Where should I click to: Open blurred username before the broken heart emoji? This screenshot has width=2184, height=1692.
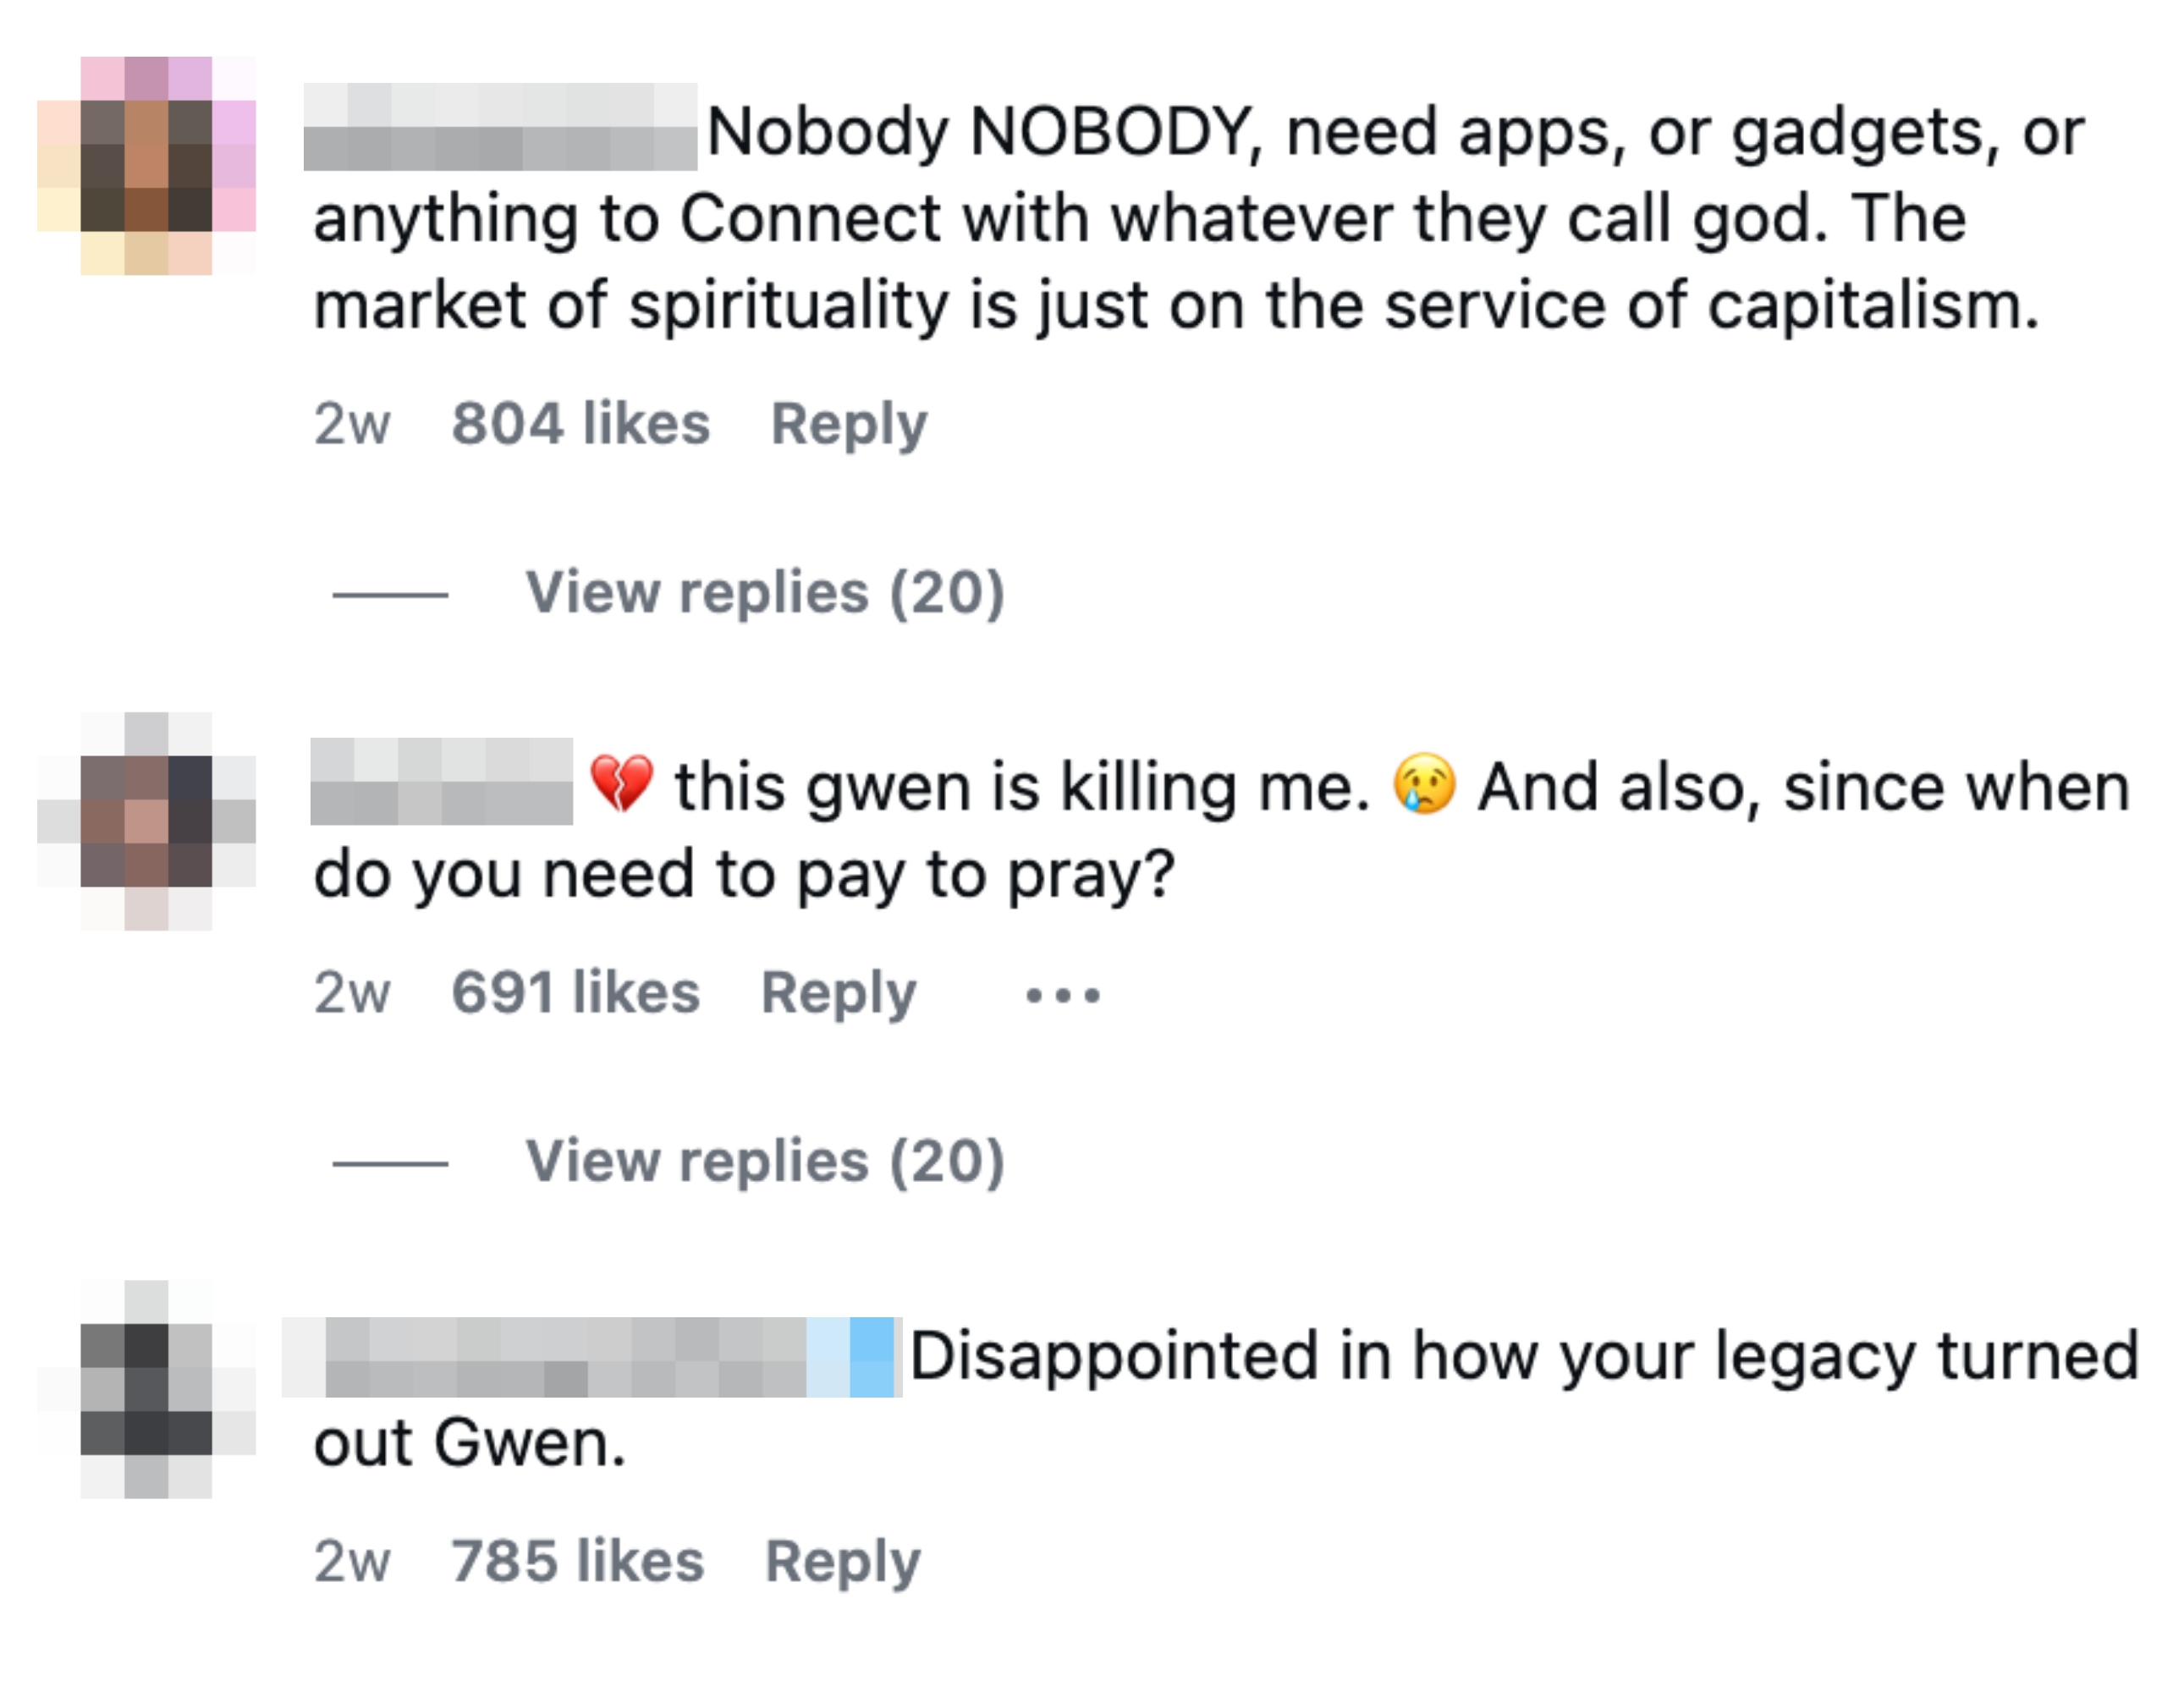441,782
